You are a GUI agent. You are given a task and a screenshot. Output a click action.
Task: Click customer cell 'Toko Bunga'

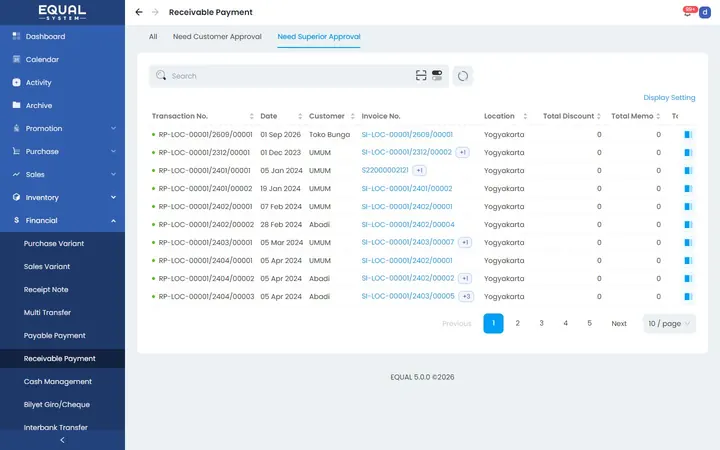[x=329, y=135]
